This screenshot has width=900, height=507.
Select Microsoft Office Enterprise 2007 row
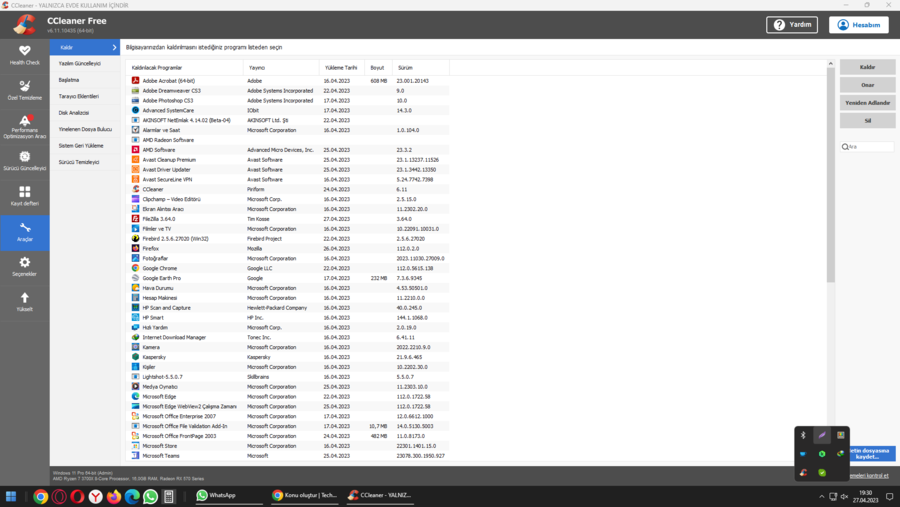[x=288, y=416]
